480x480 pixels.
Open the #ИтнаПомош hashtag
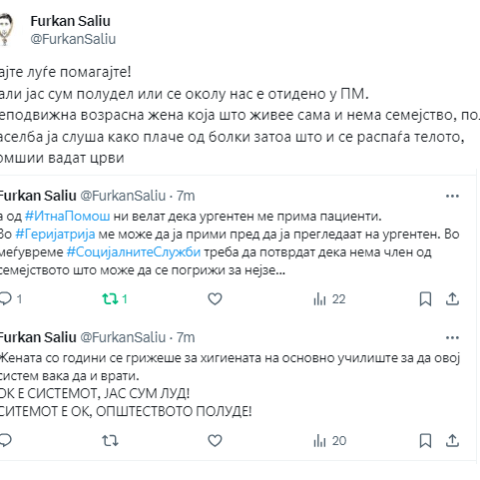point(67,216)
